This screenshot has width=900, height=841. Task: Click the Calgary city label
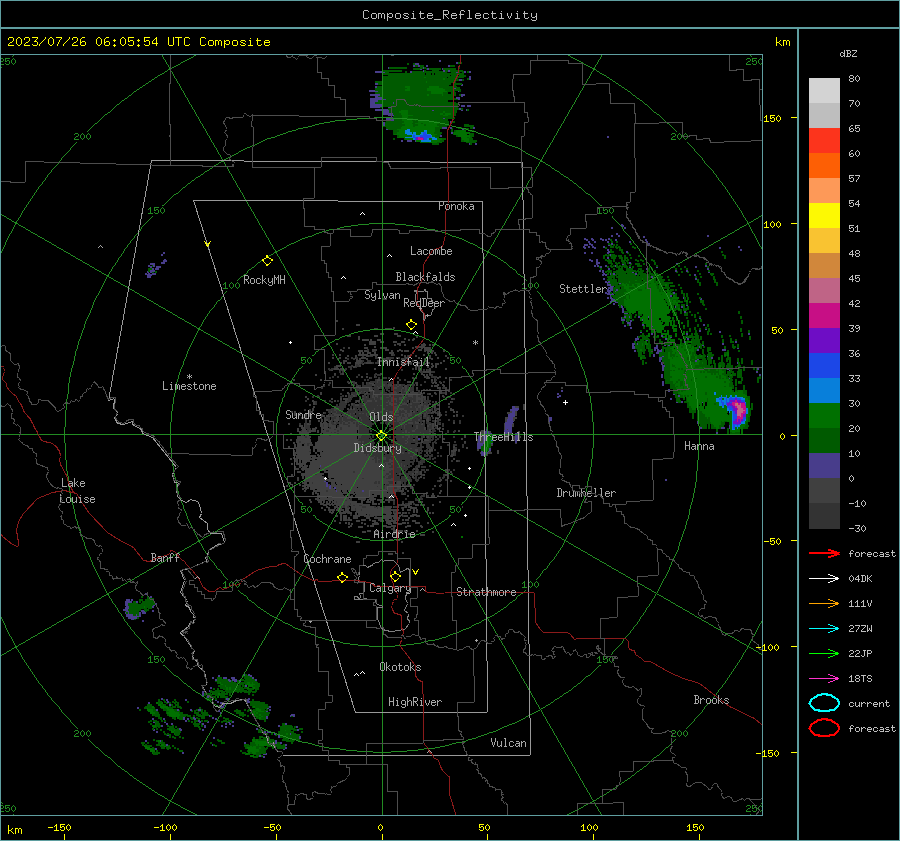pyautogui.click(x=390, y=588)
